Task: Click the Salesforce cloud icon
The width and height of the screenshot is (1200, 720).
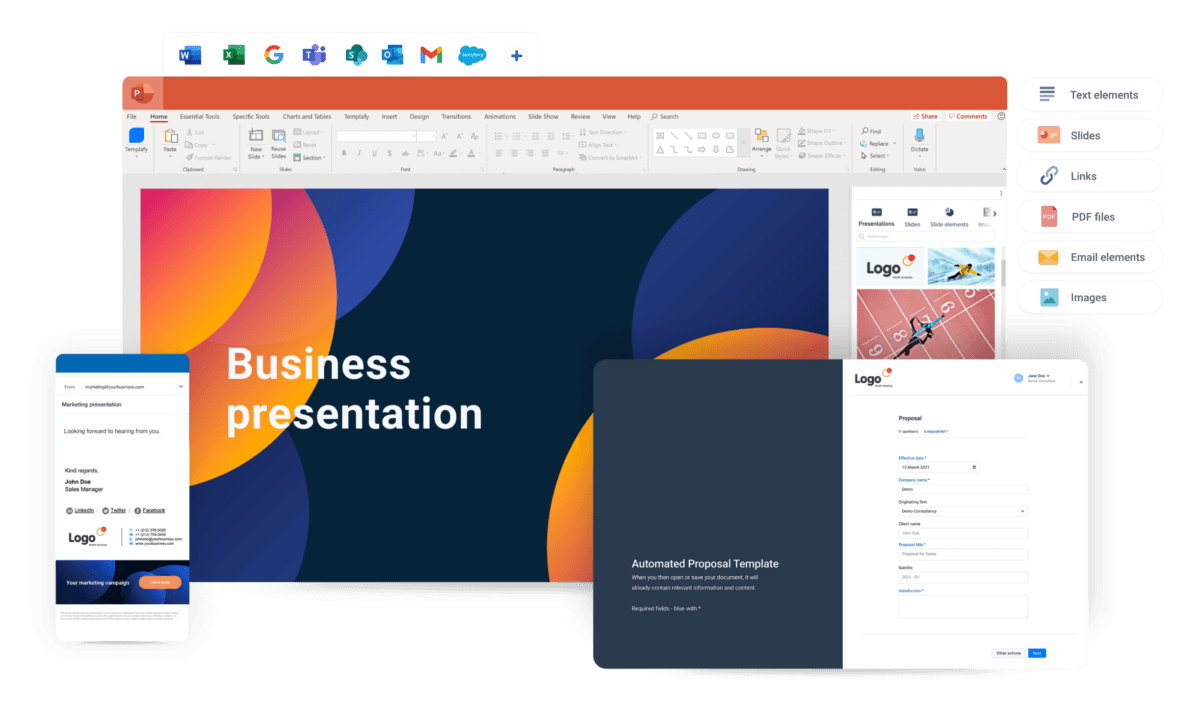Action: [x=472, y=55]
